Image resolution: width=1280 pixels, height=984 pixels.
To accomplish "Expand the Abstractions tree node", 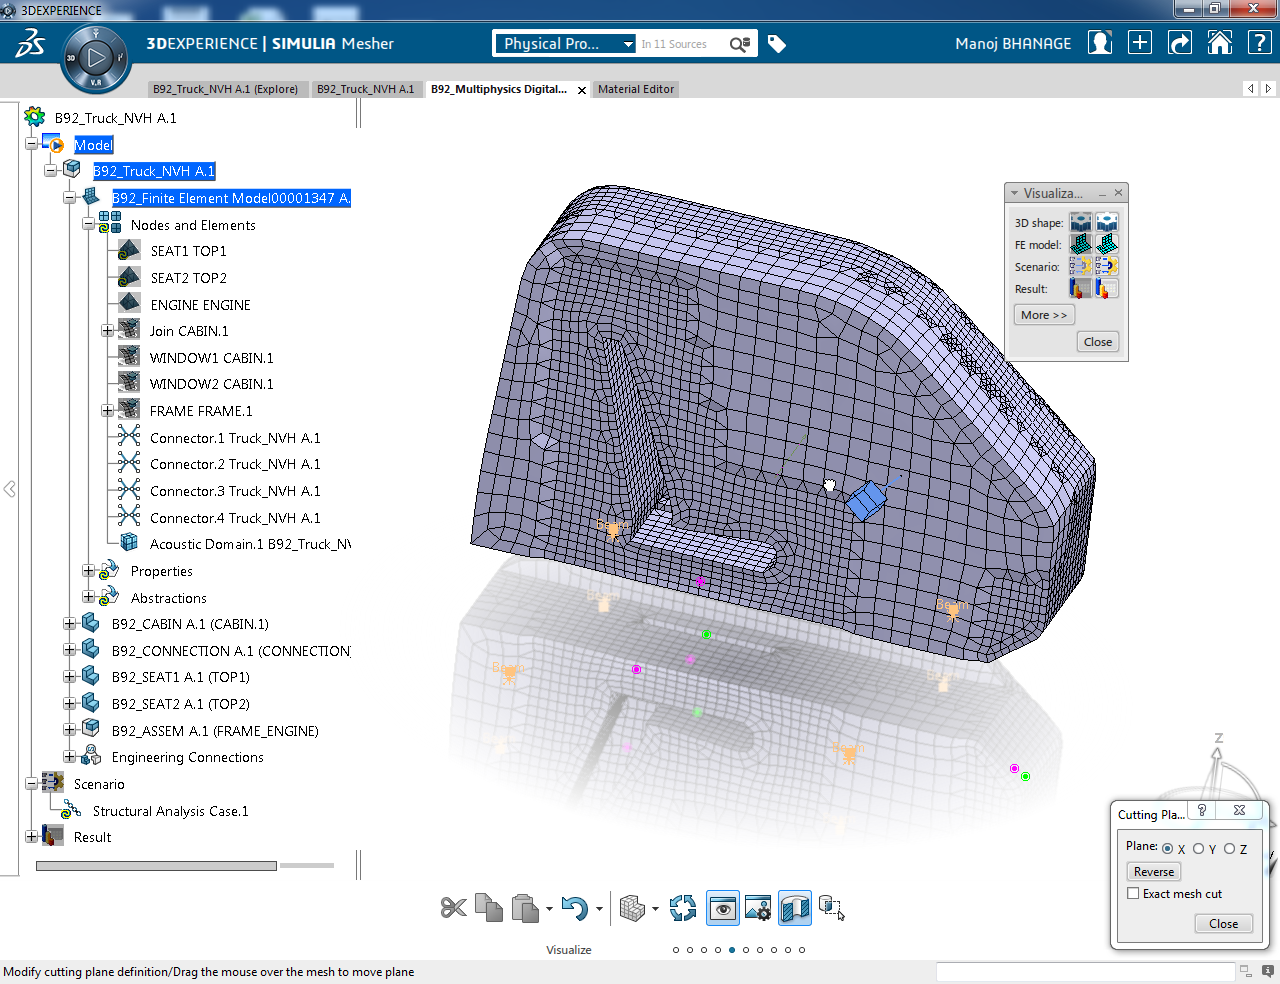I will coord(88,598).
